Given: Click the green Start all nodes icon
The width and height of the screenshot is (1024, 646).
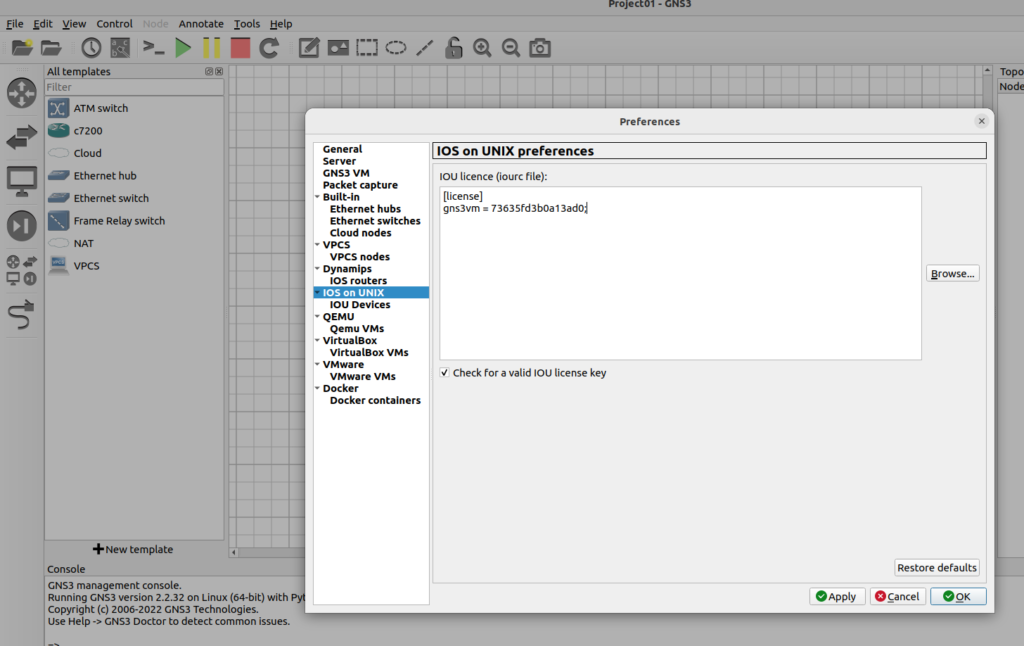Looking at the screenshot, I should (182, 47).
